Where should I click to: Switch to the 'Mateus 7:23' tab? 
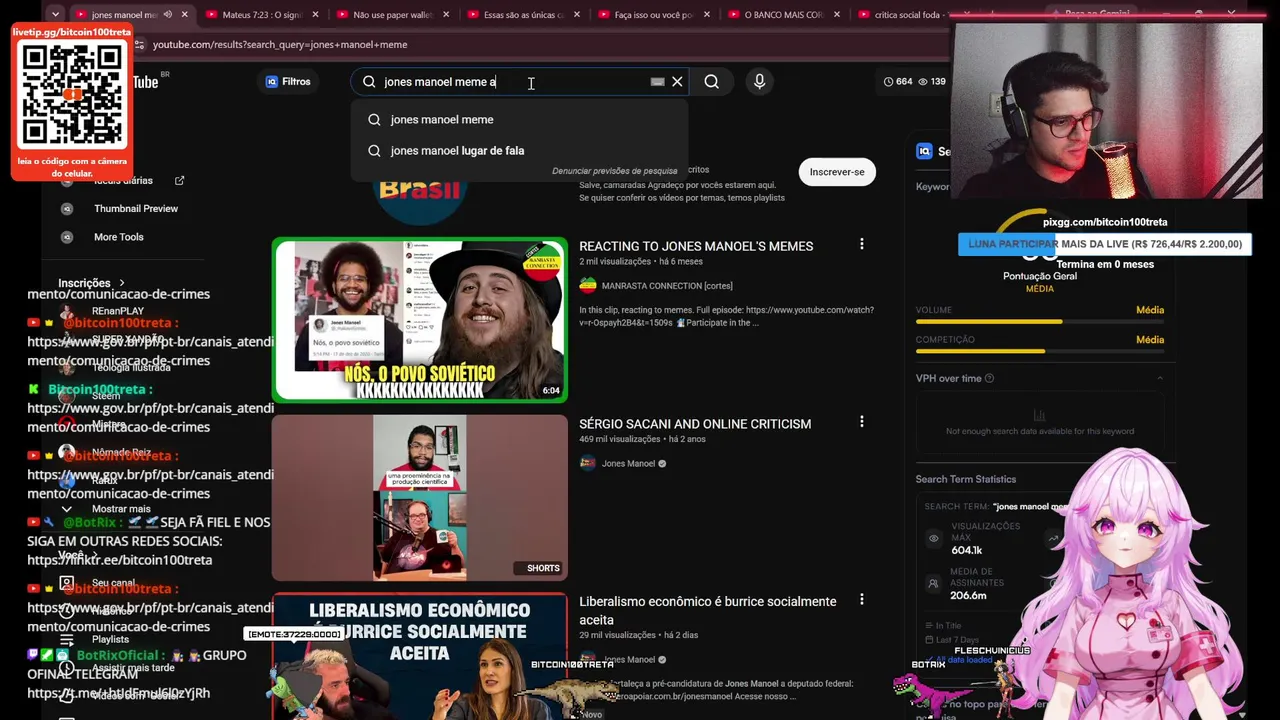coord(260,15)
